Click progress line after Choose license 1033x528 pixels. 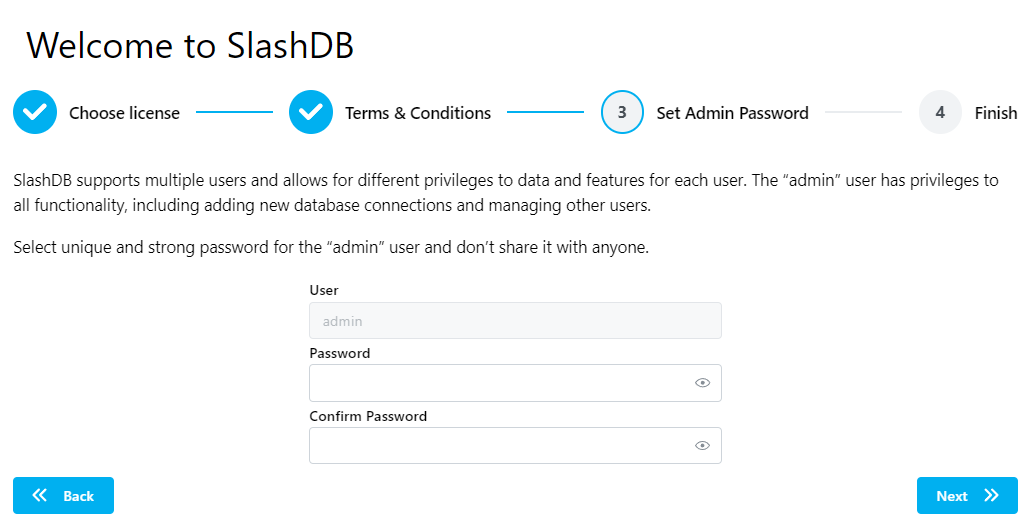234,113
